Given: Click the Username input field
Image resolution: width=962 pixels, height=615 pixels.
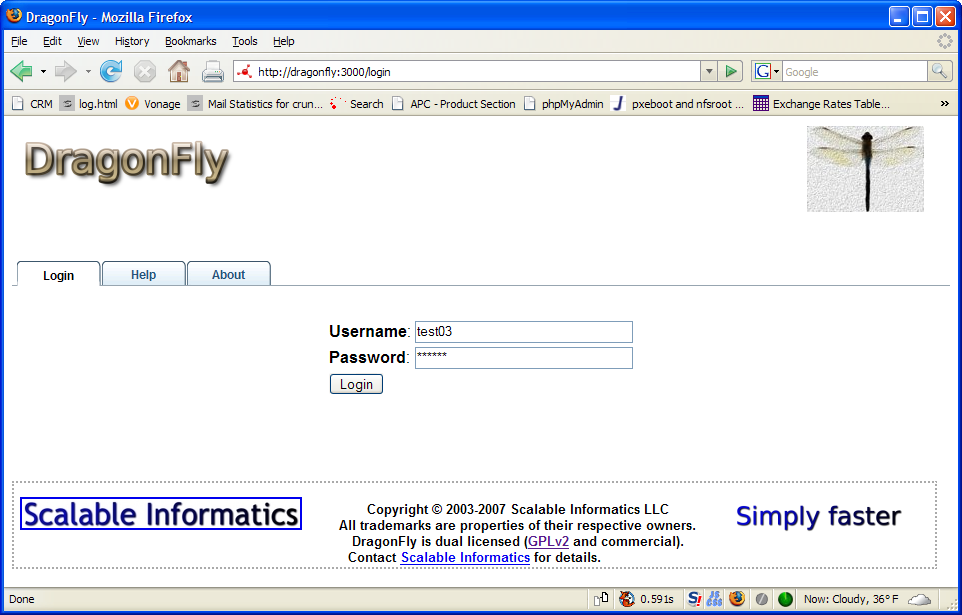Looking at the screenshot, I should tap(523, 331).
